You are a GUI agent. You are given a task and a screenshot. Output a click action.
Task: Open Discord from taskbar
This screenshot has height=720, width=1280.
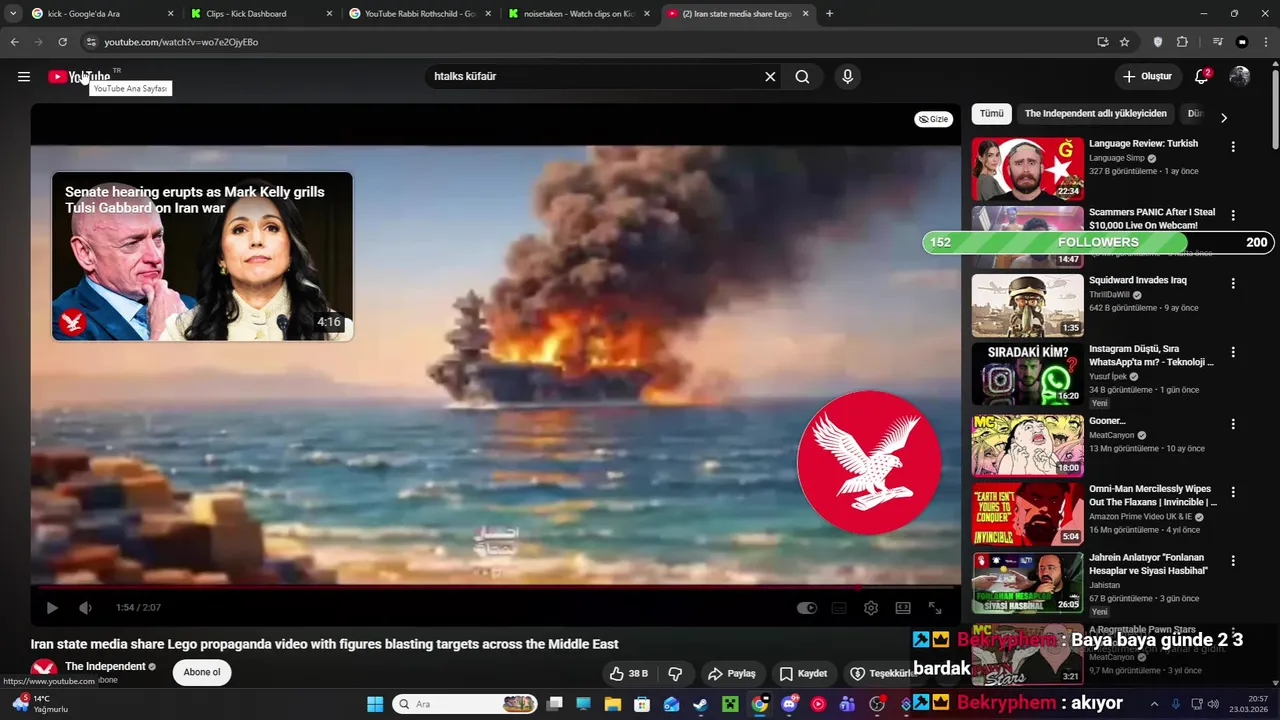pos(789,704)
